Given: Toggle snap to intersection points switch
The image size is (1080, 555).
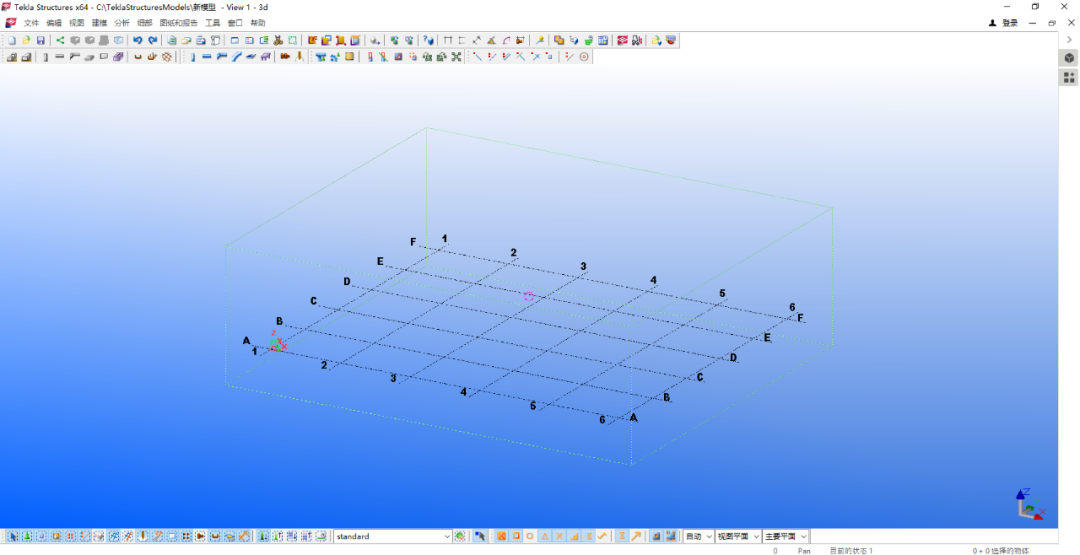Looking at the screenshot, I should (x=559, y=536).
